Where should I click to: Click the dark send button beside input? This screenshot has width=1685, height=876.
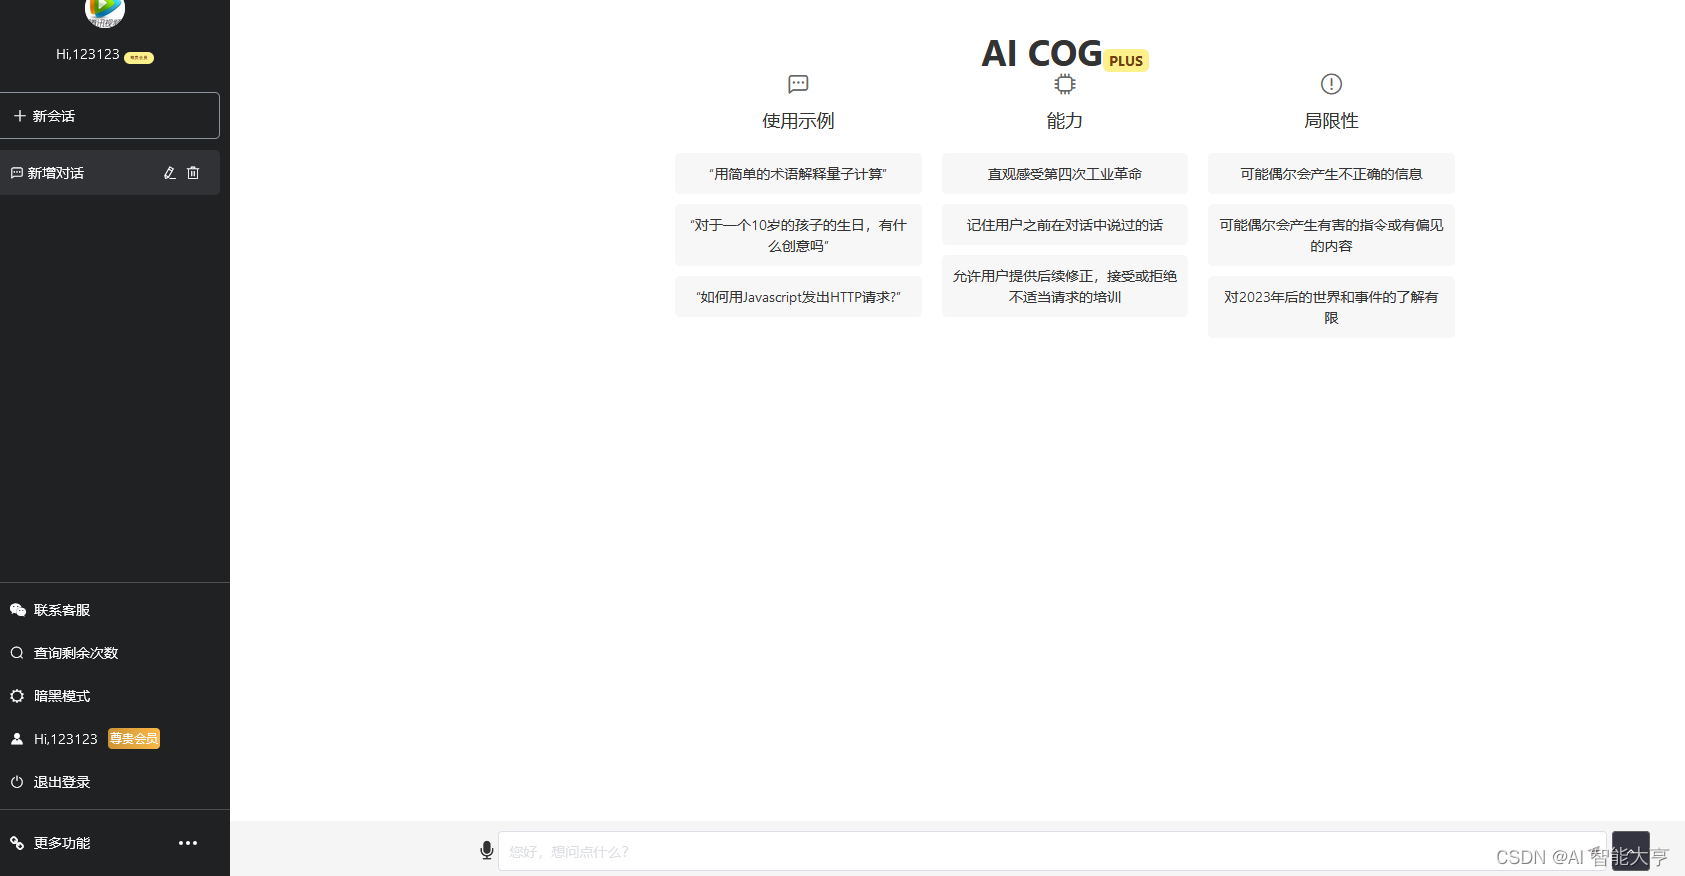pyautogui.click(x=1631, y=851)
